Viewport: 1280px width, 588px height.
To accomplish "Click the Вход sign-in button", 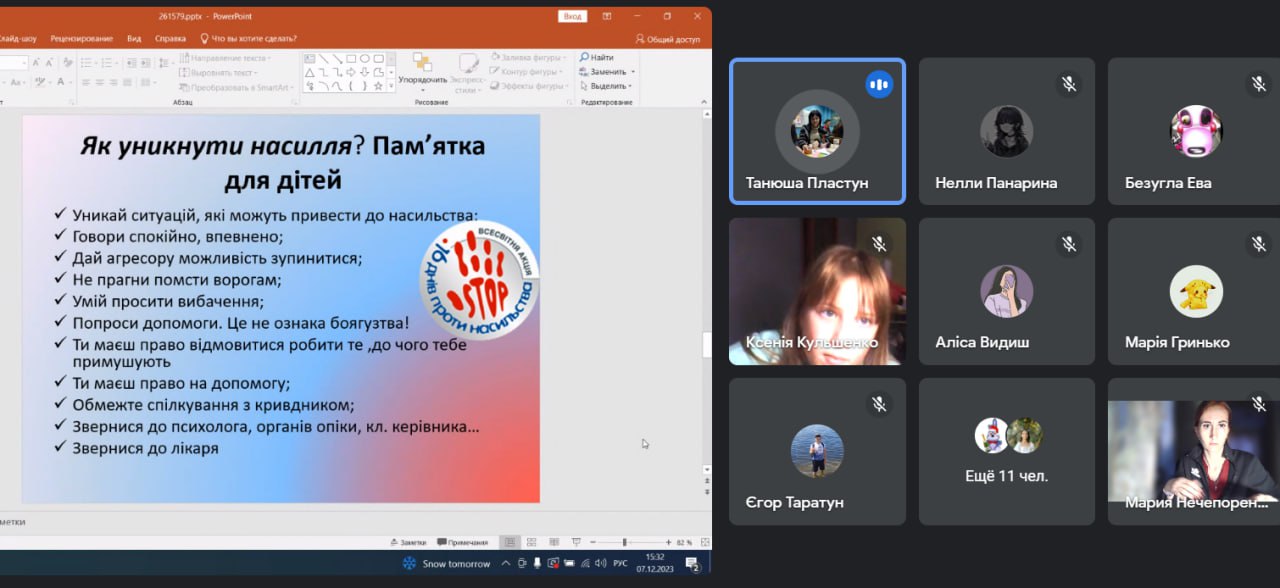I will click(572, 16).
